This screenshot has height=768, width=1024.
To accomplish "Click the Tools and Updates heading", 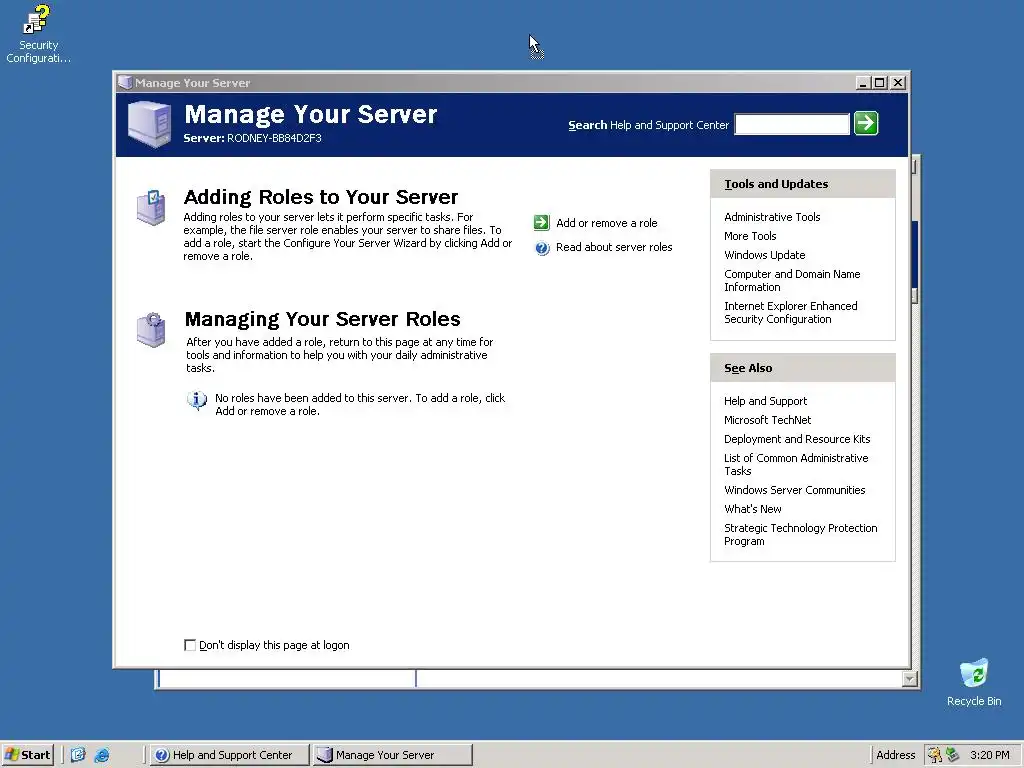I will click(x=776, y=184).
